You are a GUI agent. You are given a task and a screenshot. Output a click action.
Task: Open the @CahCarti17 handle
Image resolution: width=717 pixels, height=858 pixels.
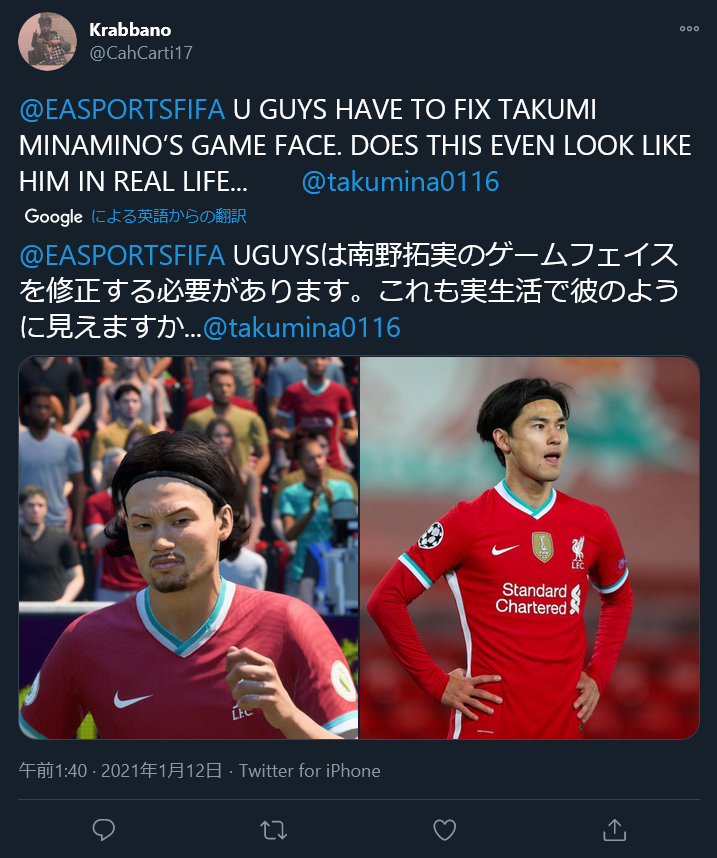coord(141,53)
